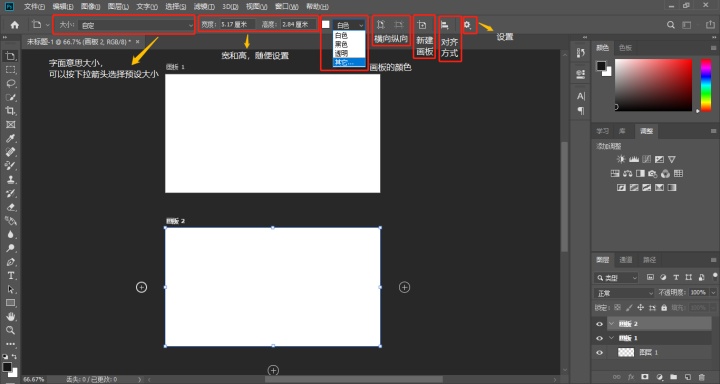Click the search magnifier icon at top right
Image resolution: width=720 pixels, height=384 pixels.
click(x=671, y=25)
